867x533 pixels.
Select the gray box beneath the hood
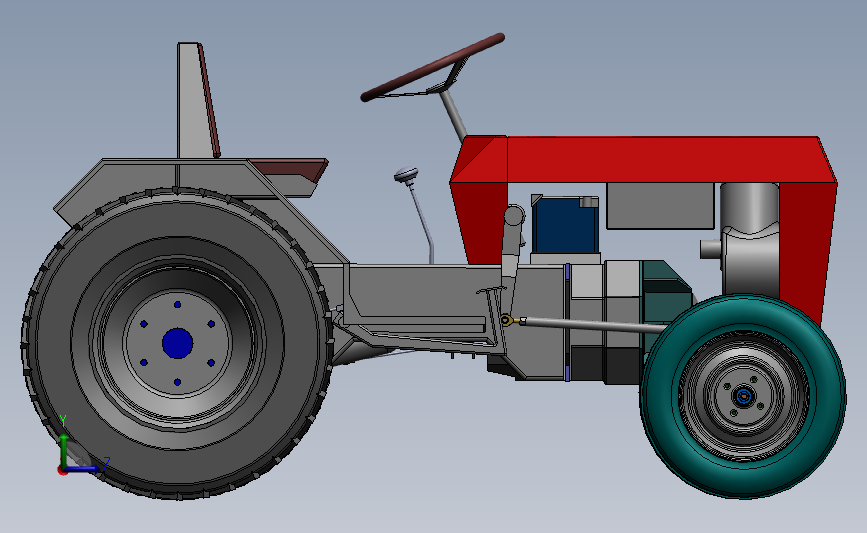[660, 206]
